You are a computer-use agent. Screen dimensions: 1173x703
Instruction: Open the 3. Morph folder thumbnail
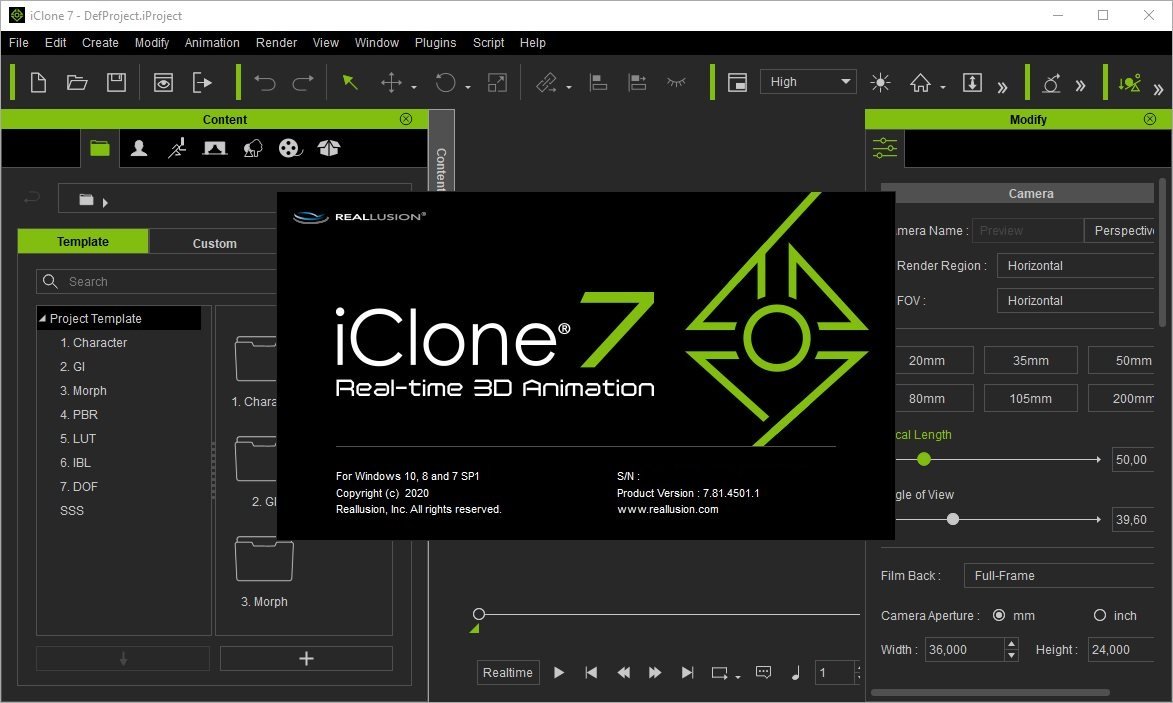tap(264, 559)
